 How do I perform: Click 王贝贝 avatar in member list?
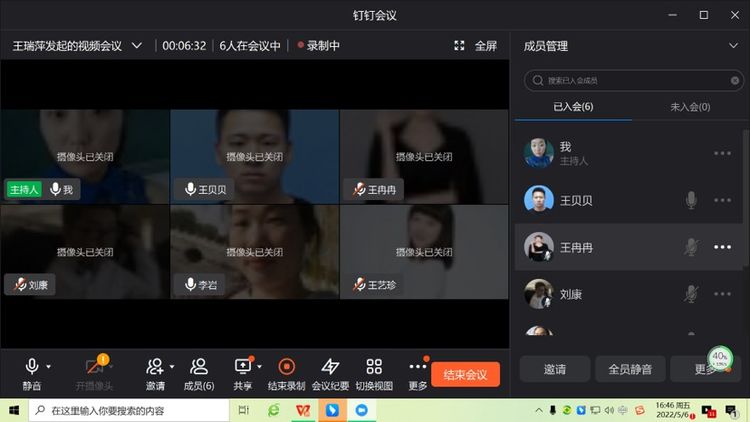click(x=539, y=199)
